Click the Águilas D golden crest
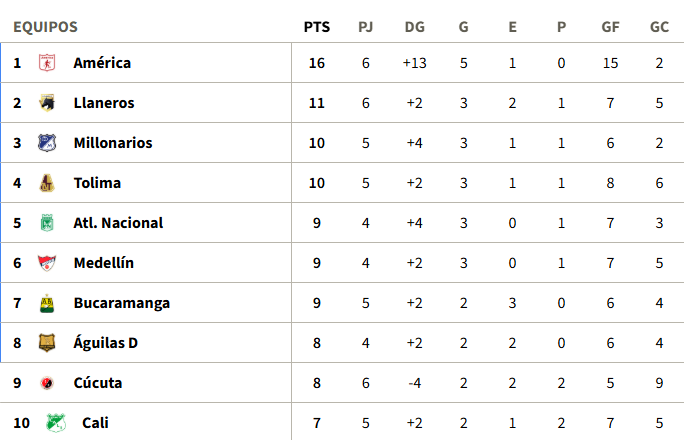687x440 pixels. [x=47, y=343]
